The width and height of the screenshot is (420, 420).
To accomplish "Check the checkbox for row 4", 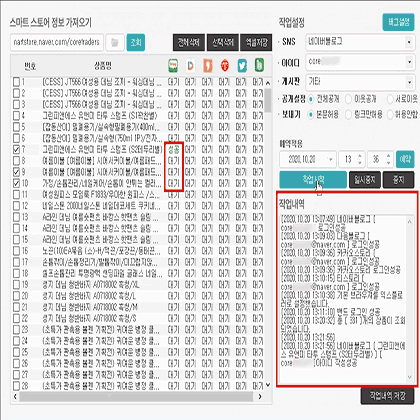I will click(x=16, y=116).
